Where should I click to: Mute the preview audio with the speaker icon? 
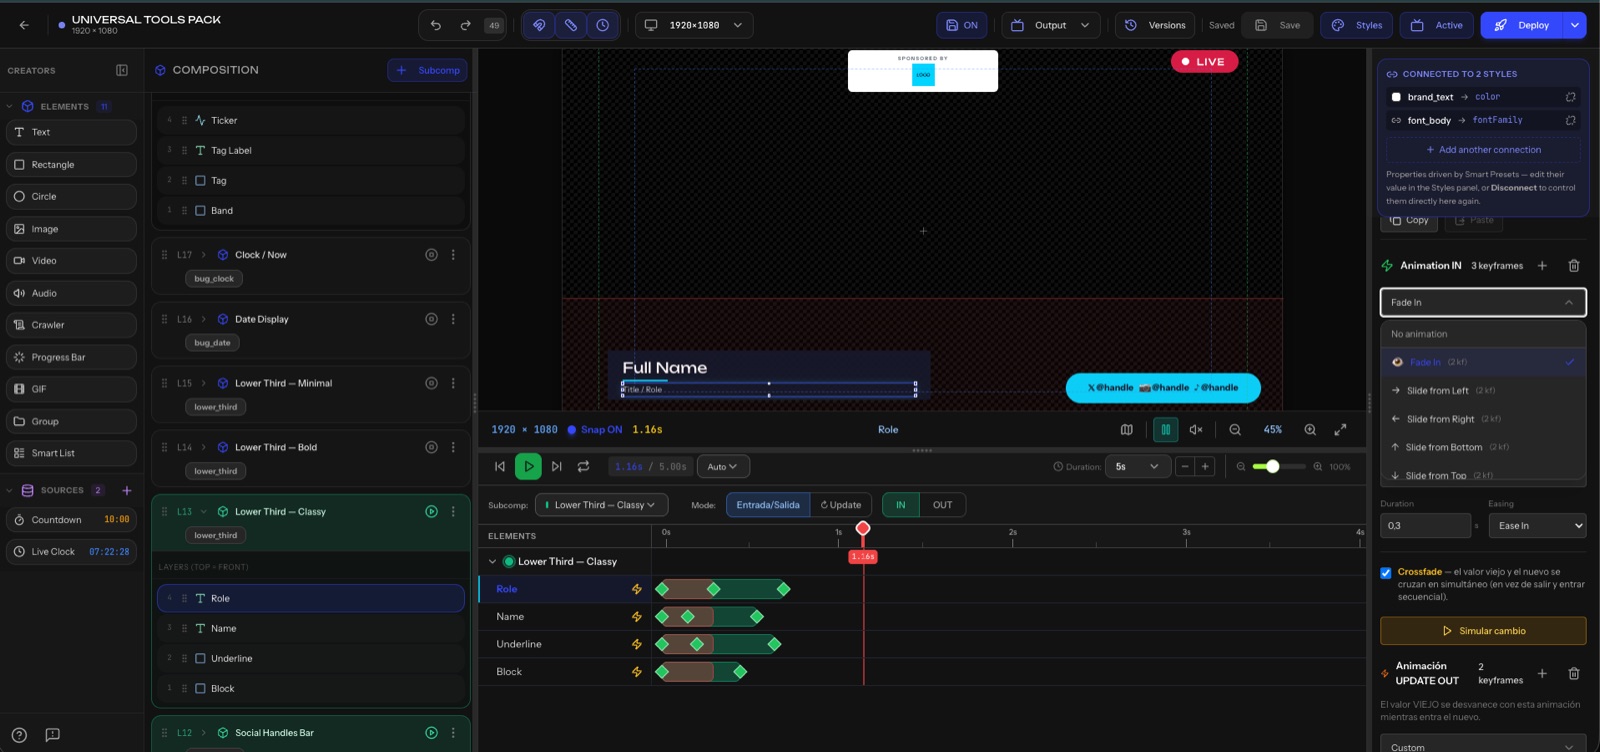pyautogui.click(x=1196, y=429)
